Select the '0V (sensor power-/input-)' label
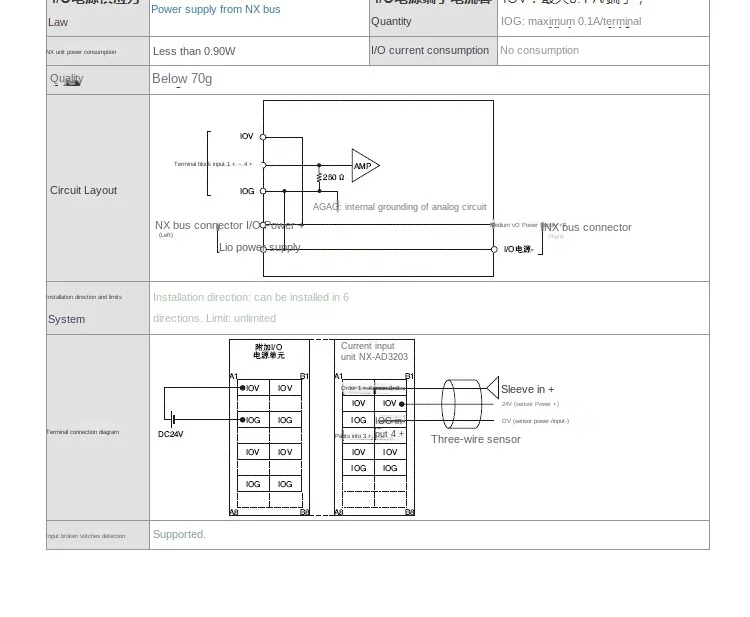 pos(535,421)
